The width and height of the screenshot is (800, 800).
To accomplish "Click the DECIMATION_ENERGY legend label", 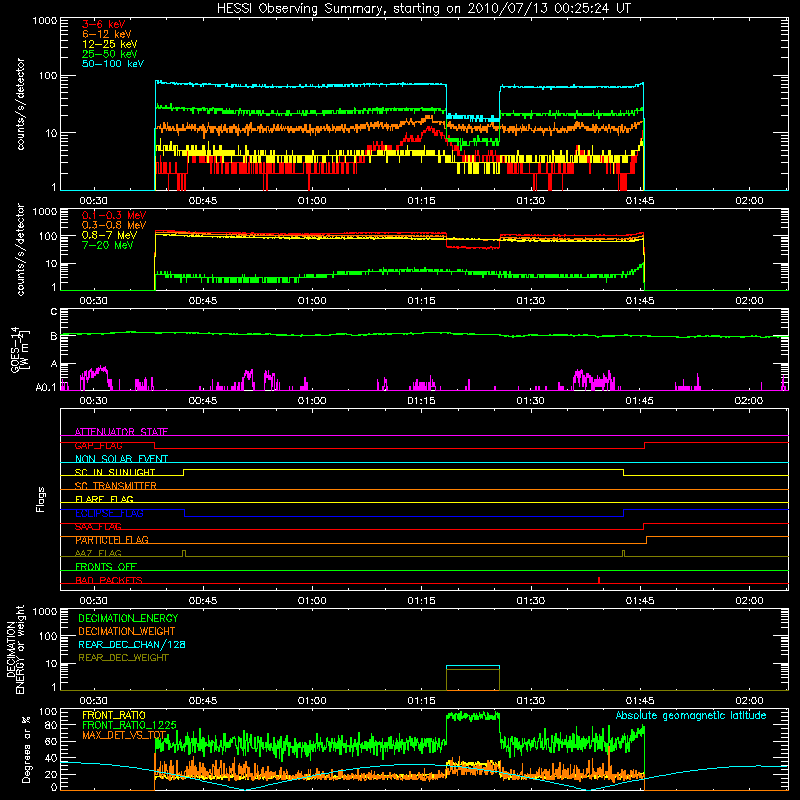I will click(x=128, y=618).
